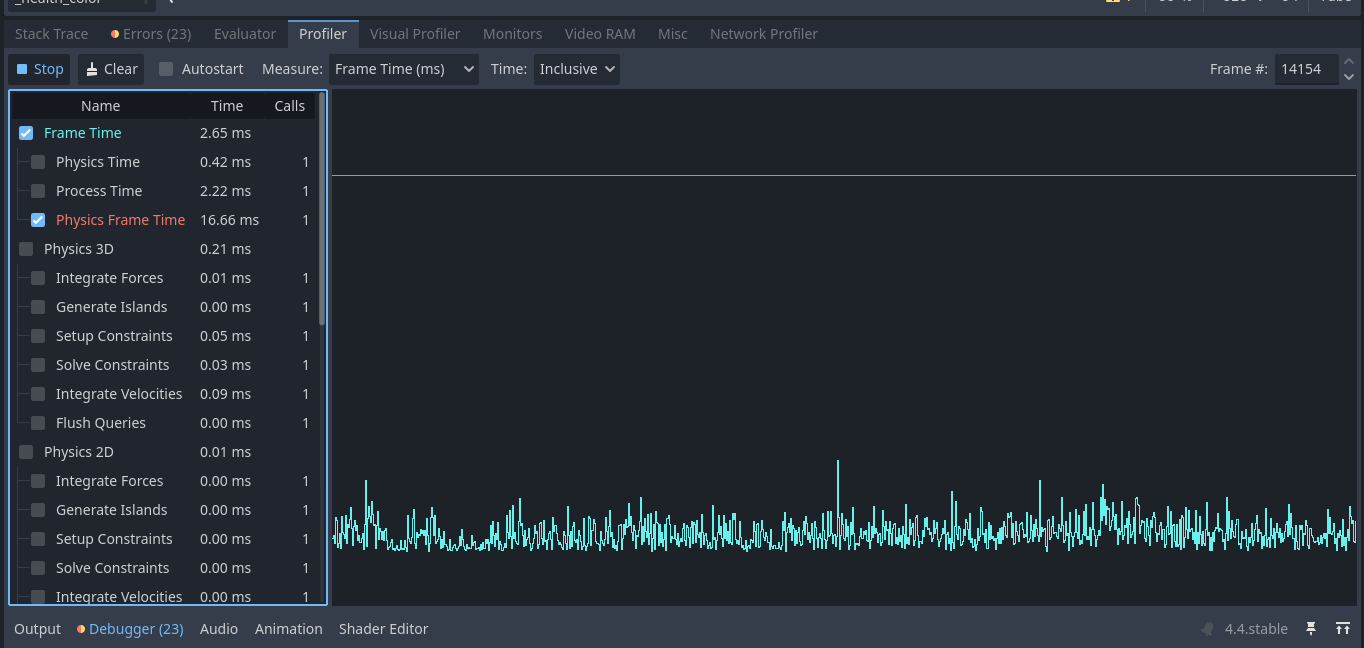Open the Network Profiler tab
This screenshot has height=648, width=1364.
point(763,34)
